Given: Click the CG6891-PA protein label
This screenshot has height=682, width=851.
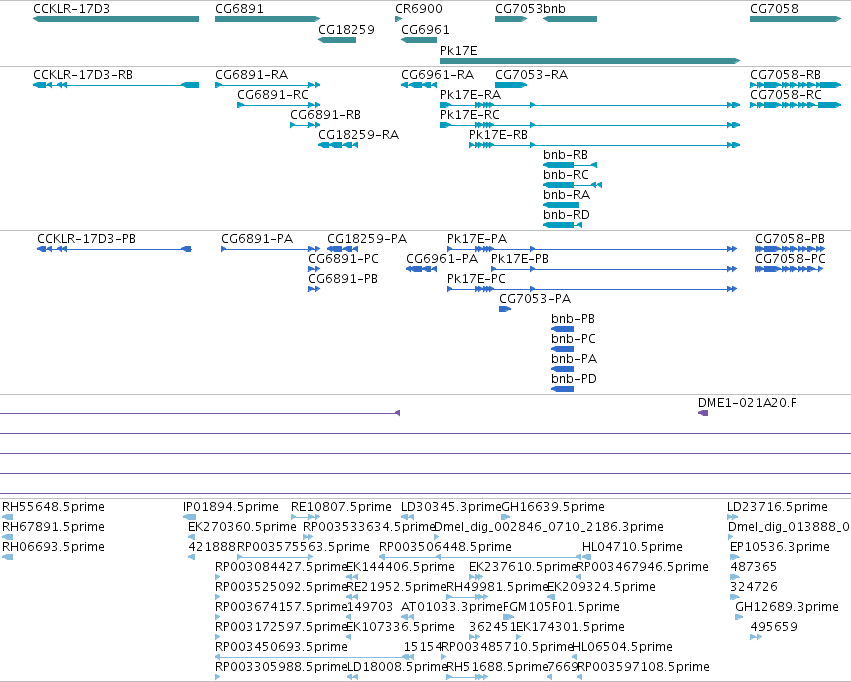Looking at the screenshot, I should point(257,239).
